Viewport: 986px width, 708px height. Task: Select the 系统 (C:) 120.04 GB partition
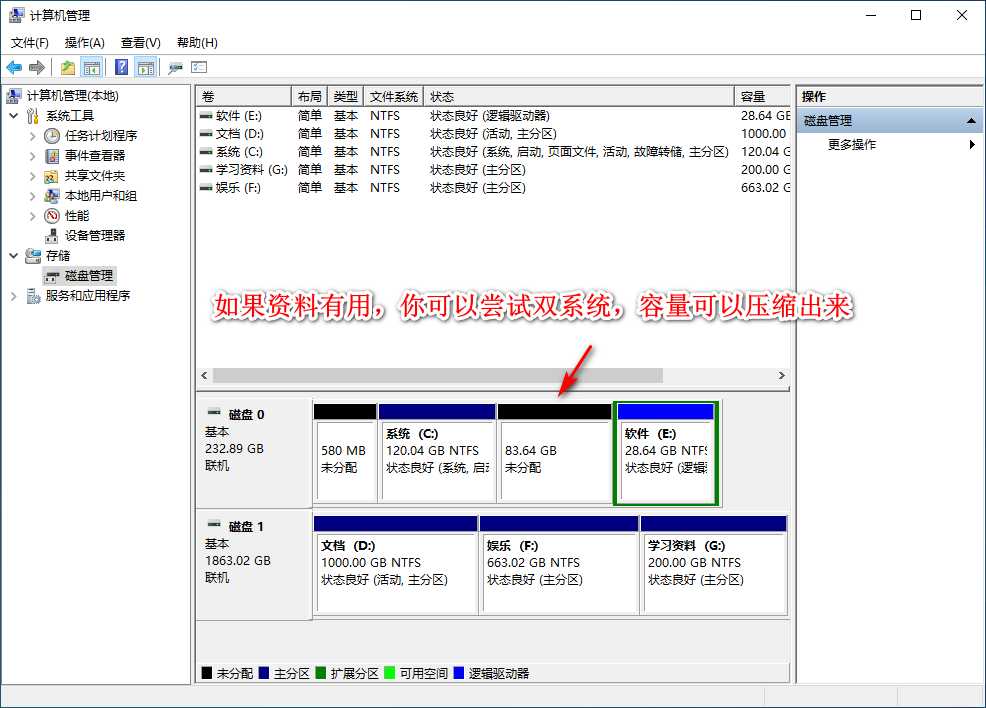coord(437,453)
